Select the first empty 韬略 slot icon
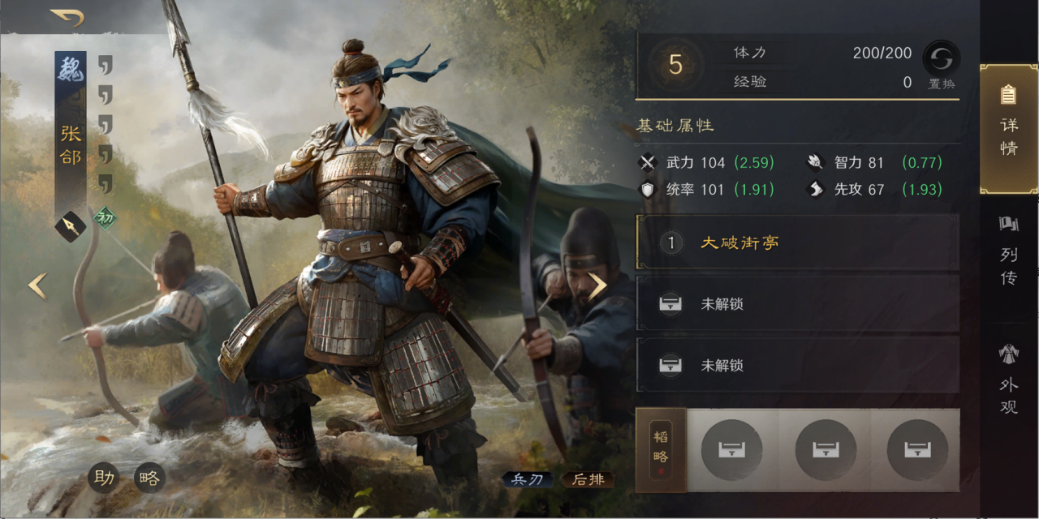This screenshot has width=1039, height=519. click(732, 449)
